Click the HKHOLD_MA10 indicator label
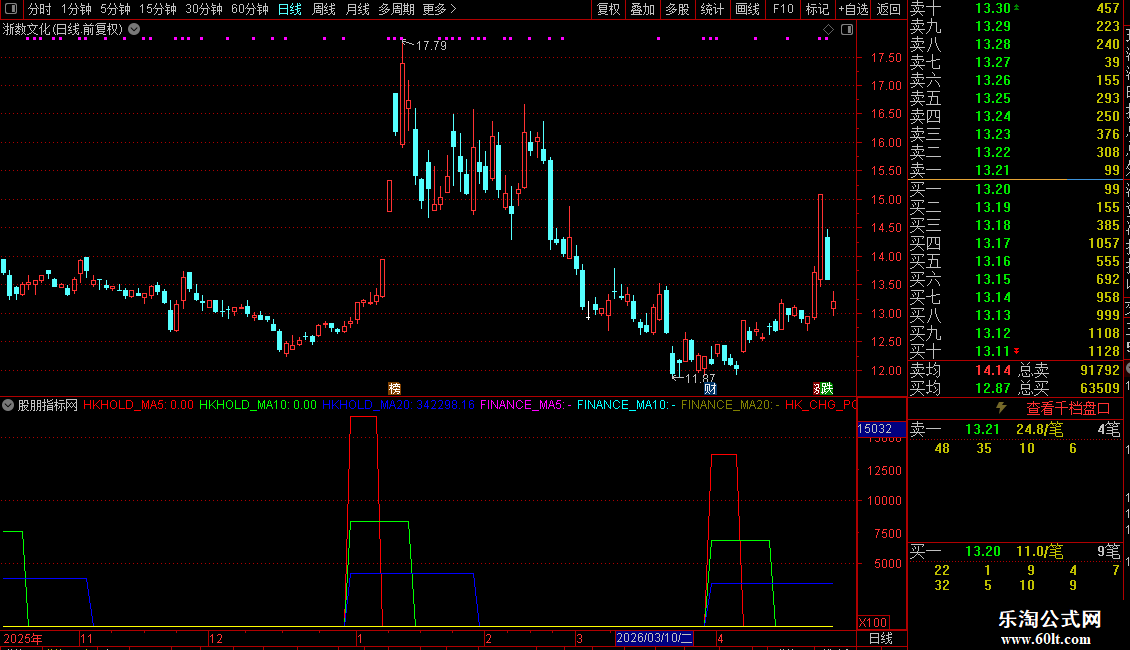This screenshot has height=650, width=1130. click(x=258, y=405)
